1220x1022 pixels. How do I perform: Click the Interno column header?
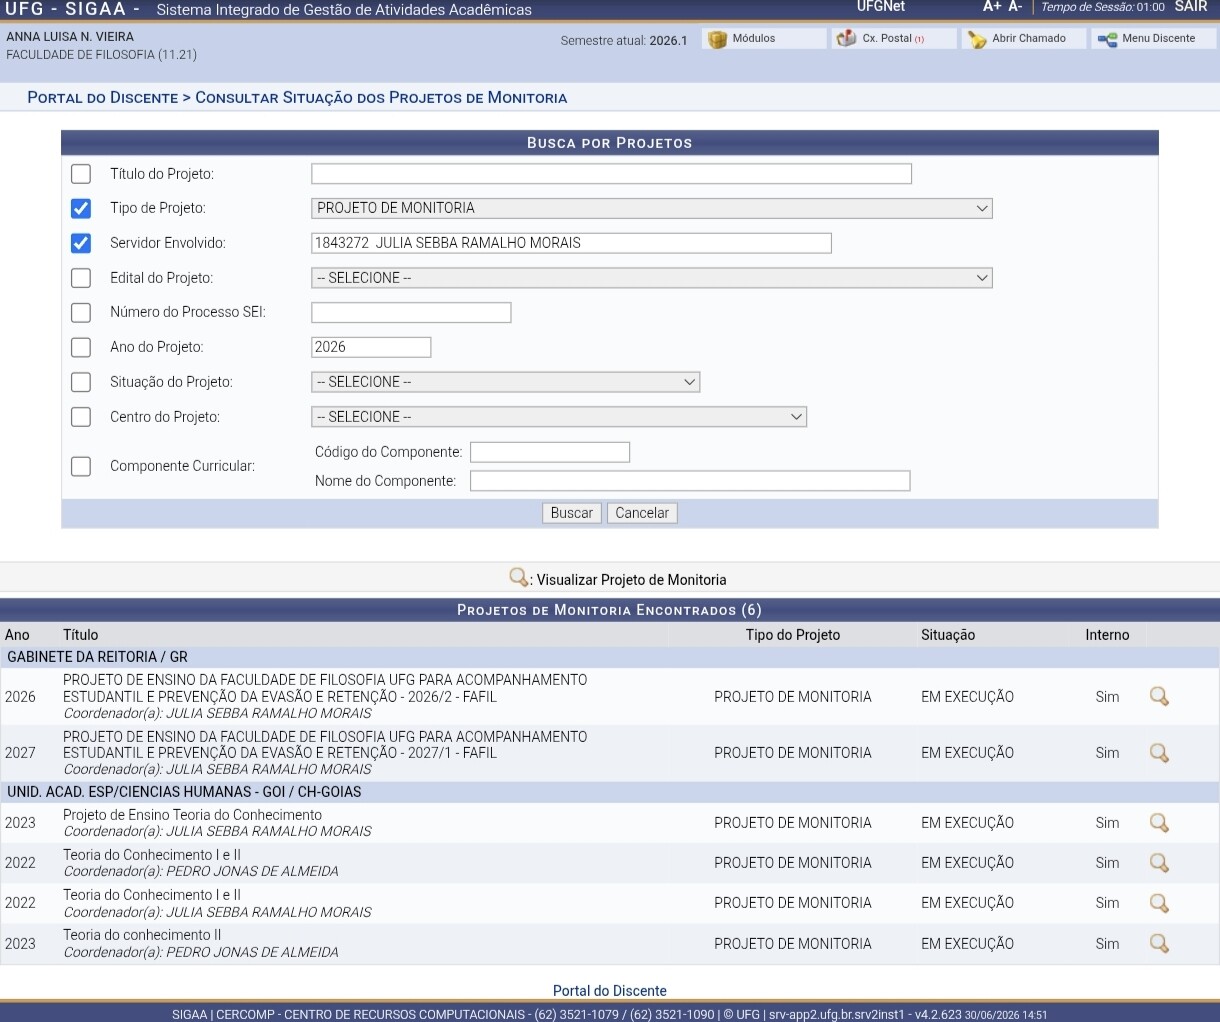click(x=1107, y=635)
